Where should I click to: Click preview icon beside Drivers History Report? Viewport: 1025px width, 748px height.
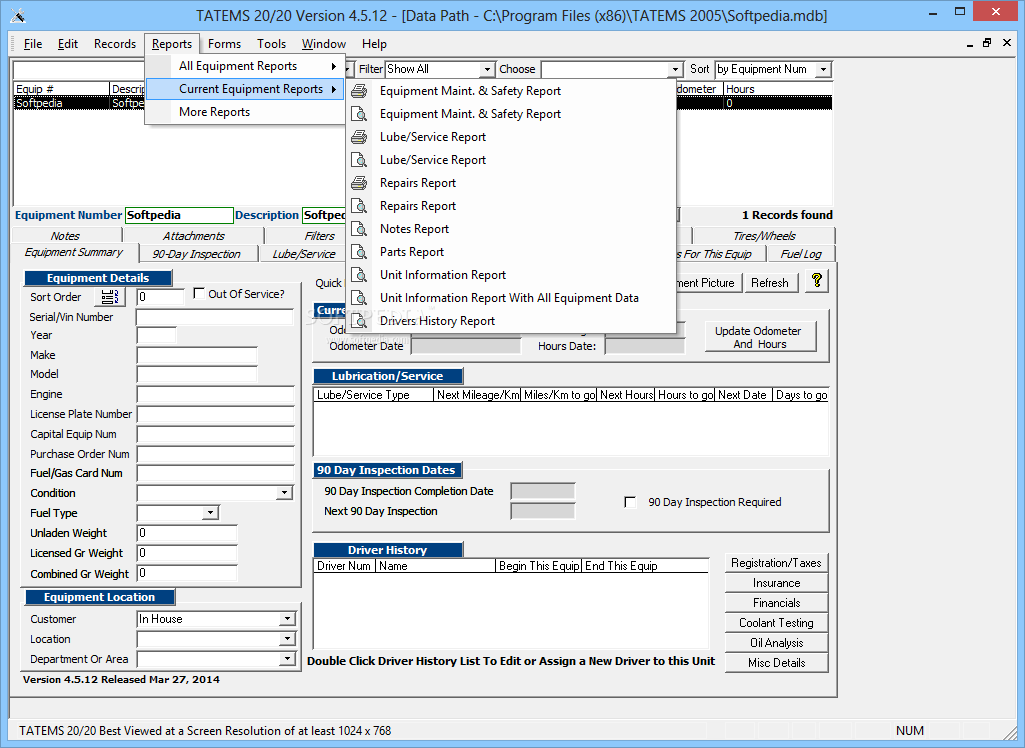point(359,320)
